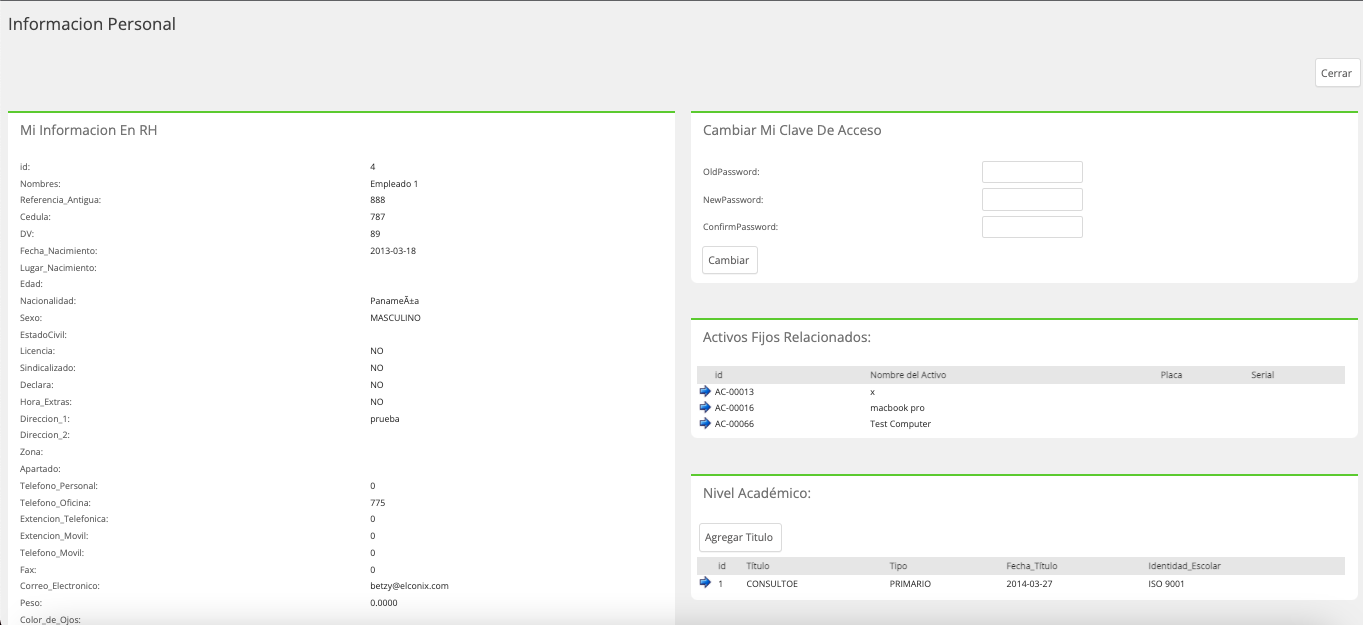Click the AC-00066 asset id
The height and width of the screenshot is (625, 1363).
tap(734, 424)
